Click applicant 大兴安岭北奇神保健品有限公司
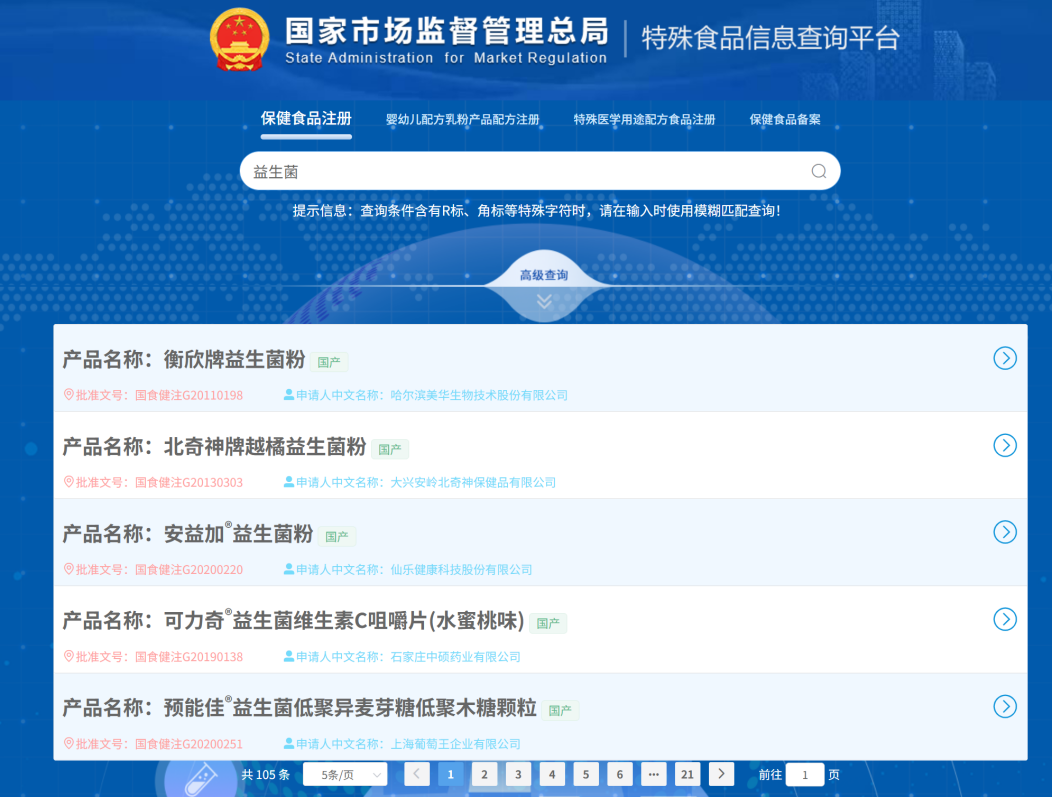 click(x=473, y=482)
